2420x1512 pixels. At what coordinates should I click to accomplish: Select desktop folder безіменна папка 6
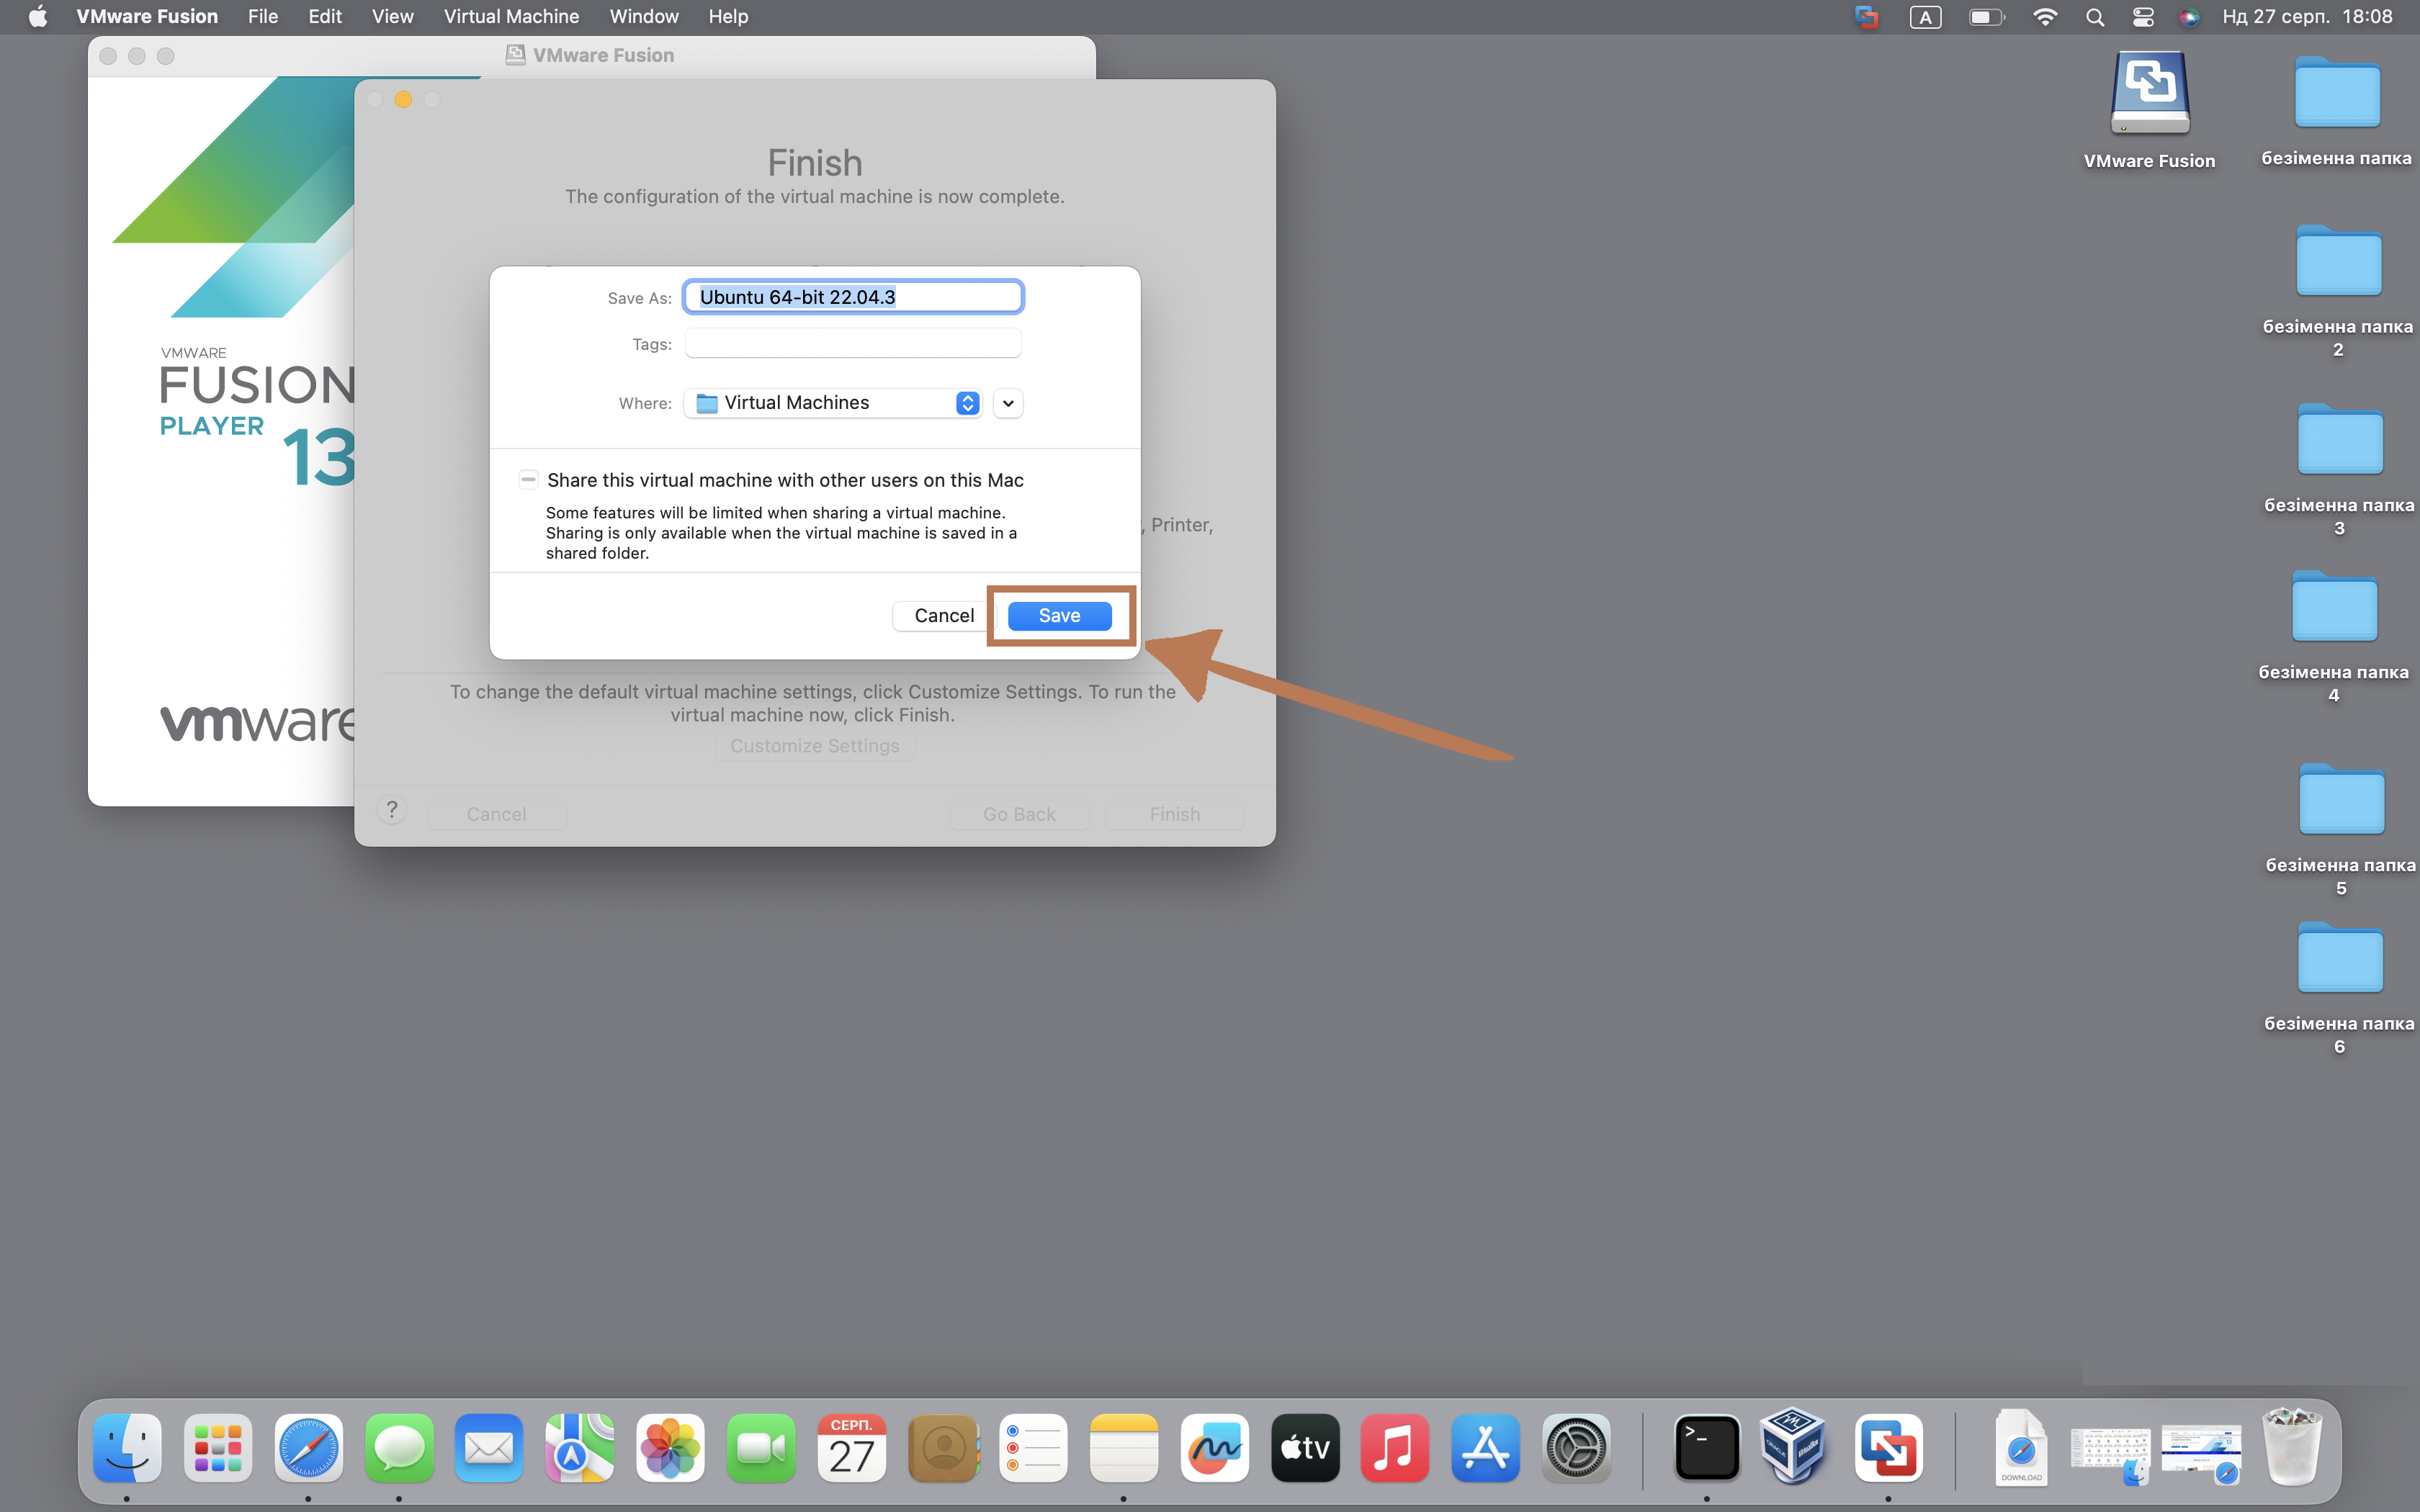point(2339,957)
